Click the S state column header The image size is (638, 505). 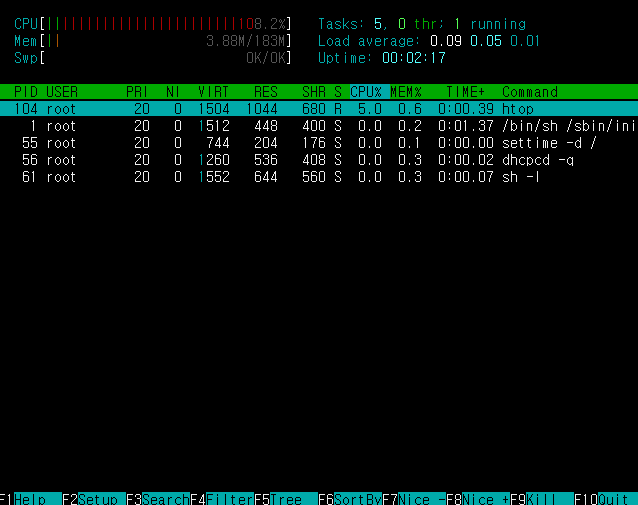(x=338, y=92)
